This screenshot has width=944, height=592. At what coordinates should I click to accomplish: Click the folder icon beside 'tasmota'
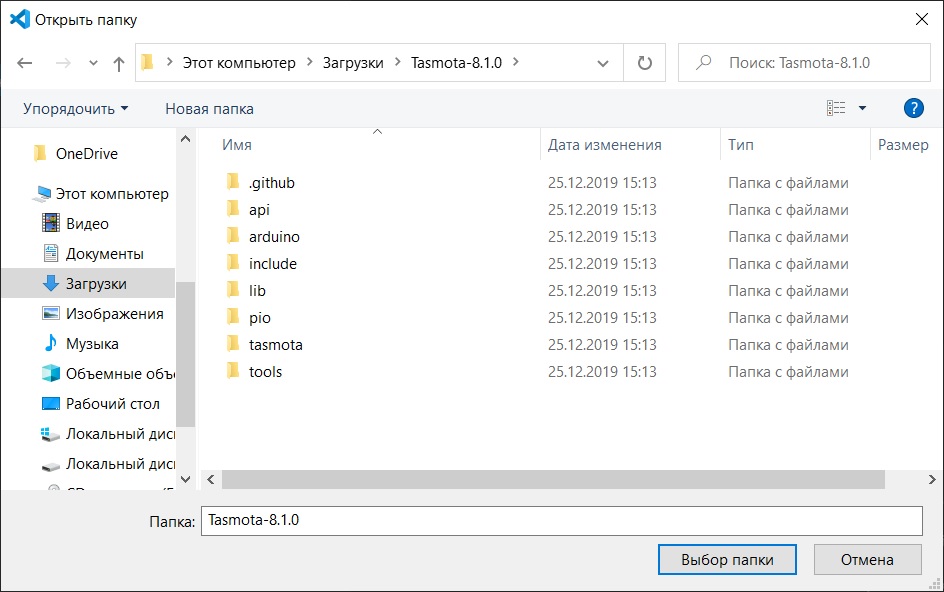(x=233, y=344)
